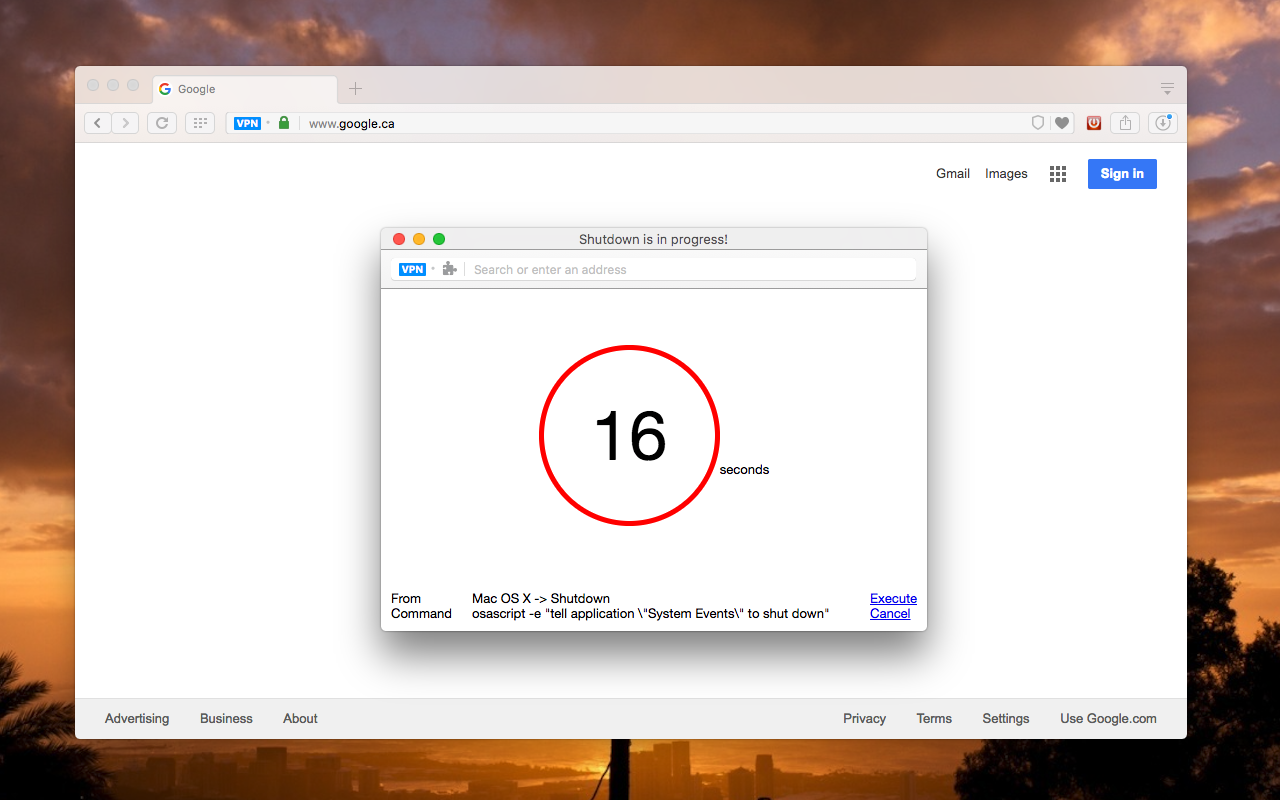Click the heart bookmark icon in address bar
1280x800 pixels.
click(x=1062, y=123)
